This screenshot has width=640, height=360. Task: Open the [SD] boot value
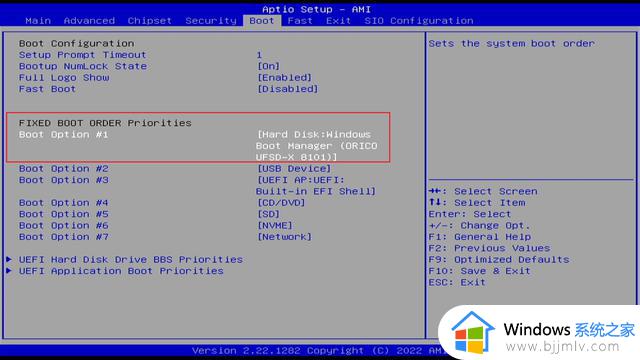(x=269, y=214)
